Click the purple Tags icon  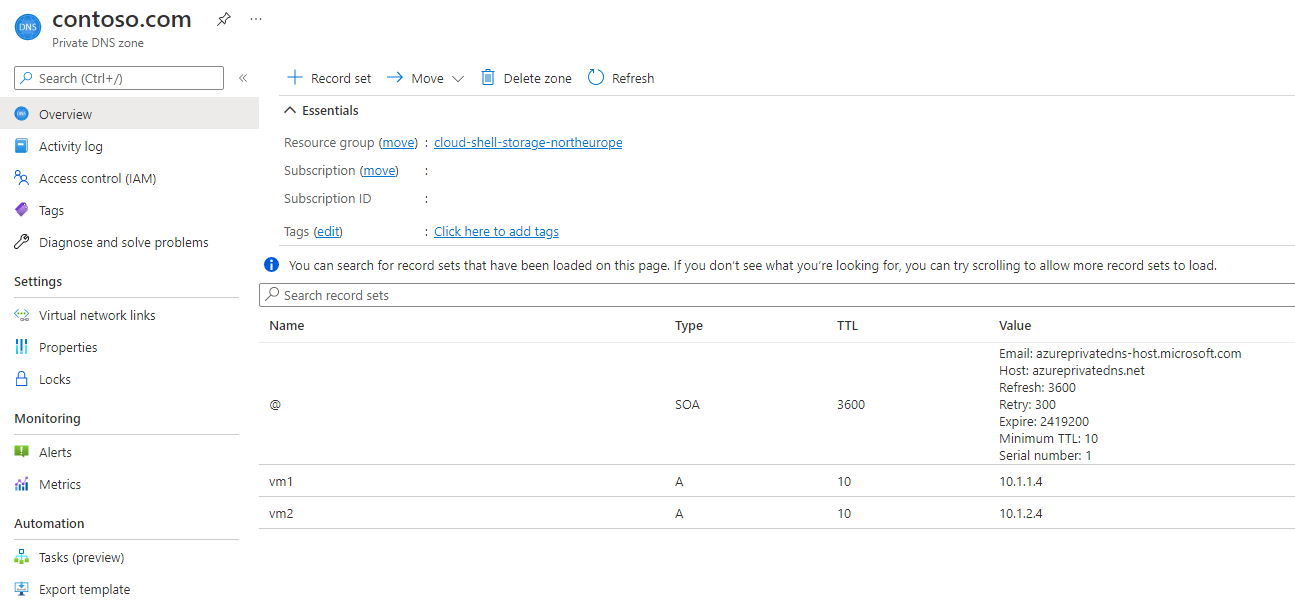pyautogui.click(x=21, y=210)
